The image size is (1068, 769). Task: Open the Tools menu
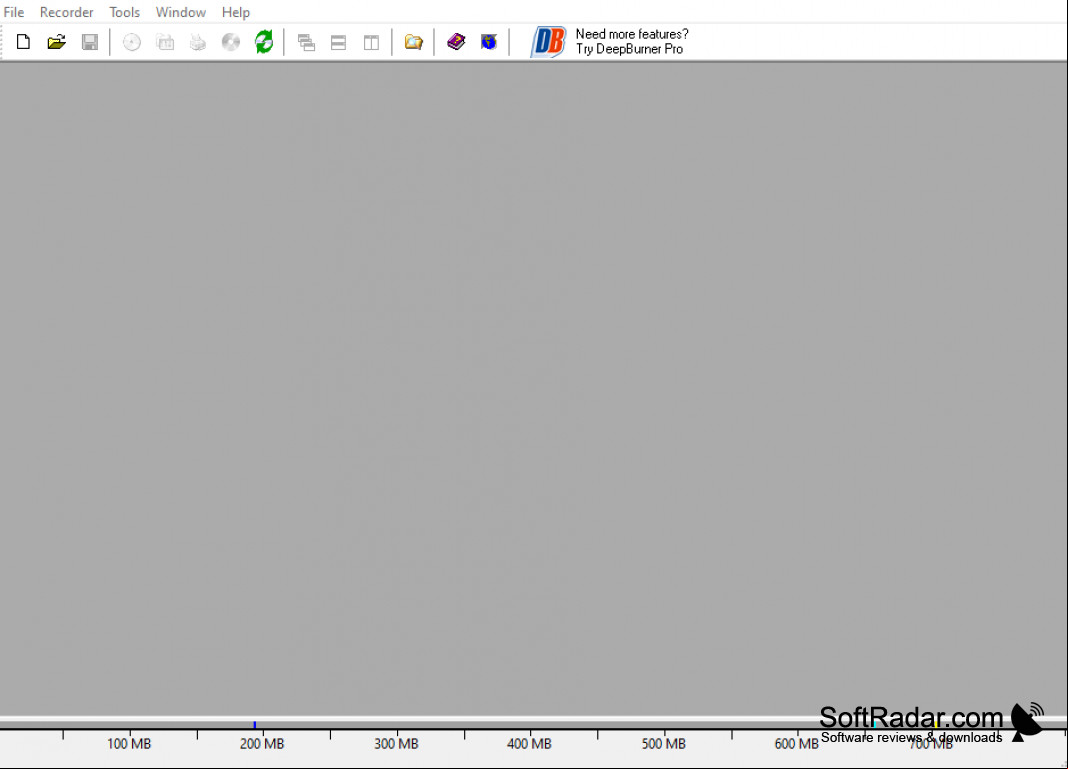125,12
